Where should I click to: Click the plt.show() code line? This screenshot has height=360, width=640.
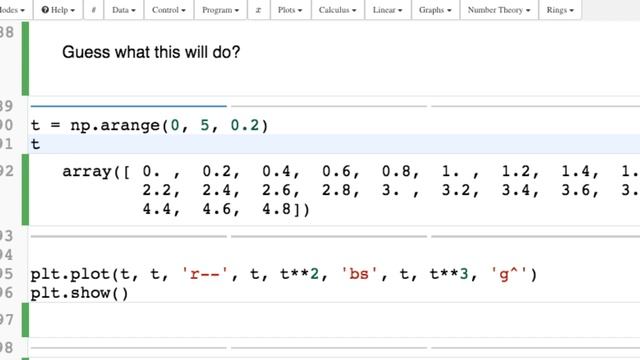click(80, 293)
